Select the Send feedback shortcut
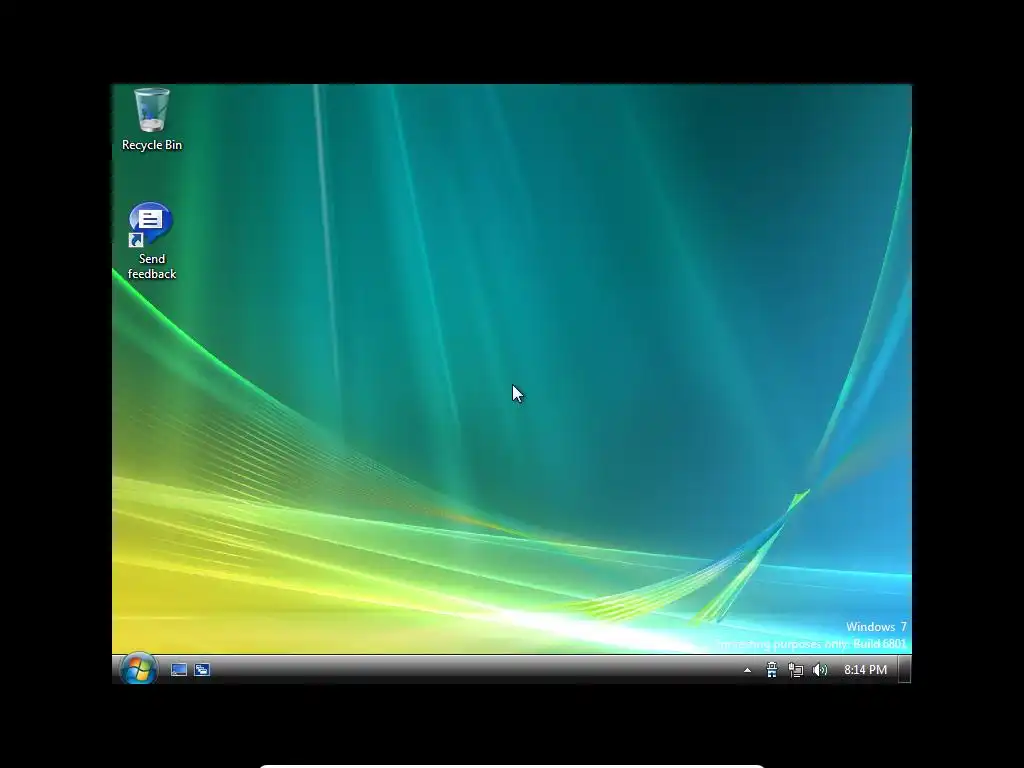1024x768 pixels. click(x=152, y=241)
